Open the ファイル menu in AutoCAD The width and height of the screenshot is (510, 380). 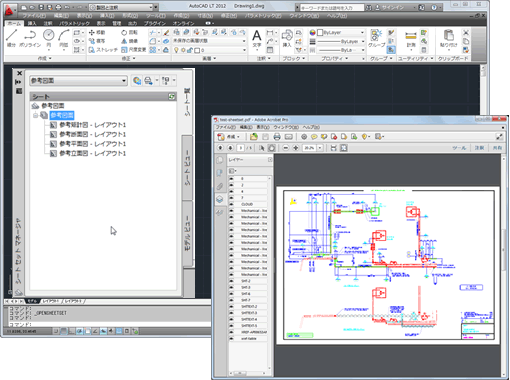33,16
